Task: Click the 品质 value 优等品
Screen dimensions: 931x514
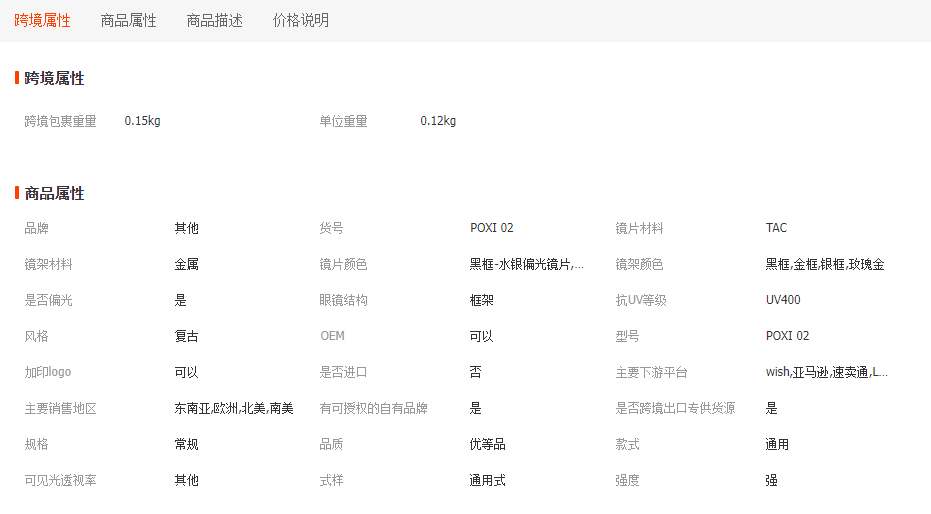Action: (487, 444)
